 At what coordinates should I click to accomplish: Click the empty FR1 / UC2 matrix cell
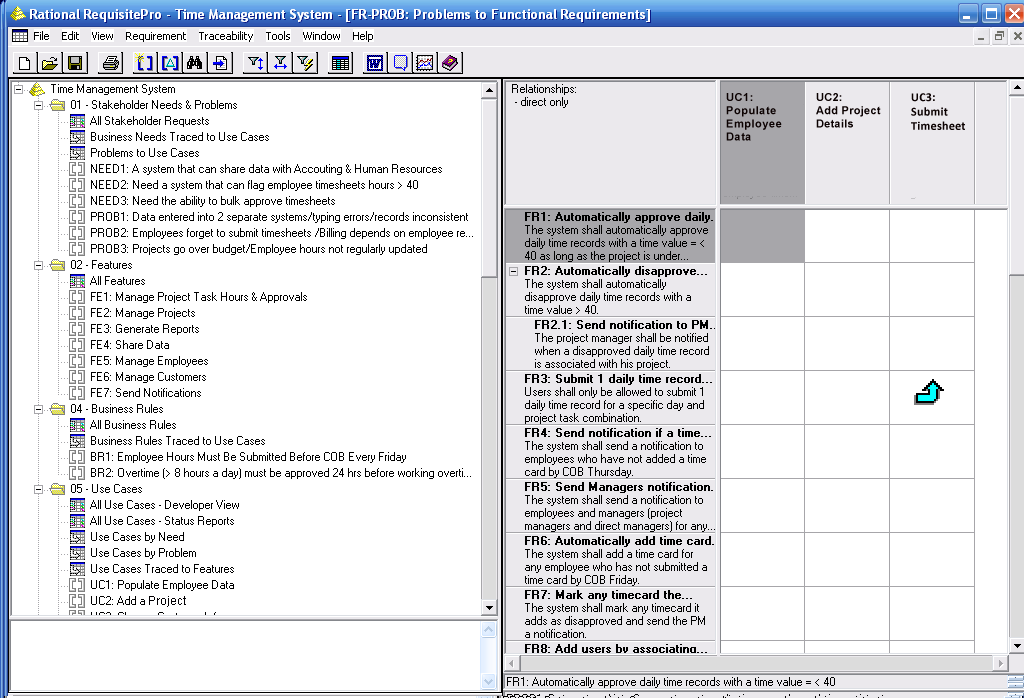coord(847,236)
